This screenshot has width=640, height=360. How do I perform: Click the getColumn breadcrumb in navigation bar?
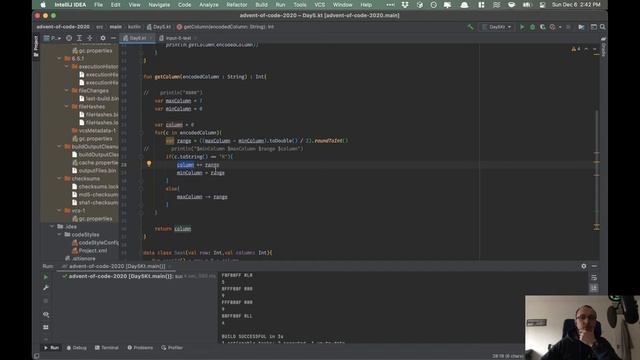tap(225, 27)
